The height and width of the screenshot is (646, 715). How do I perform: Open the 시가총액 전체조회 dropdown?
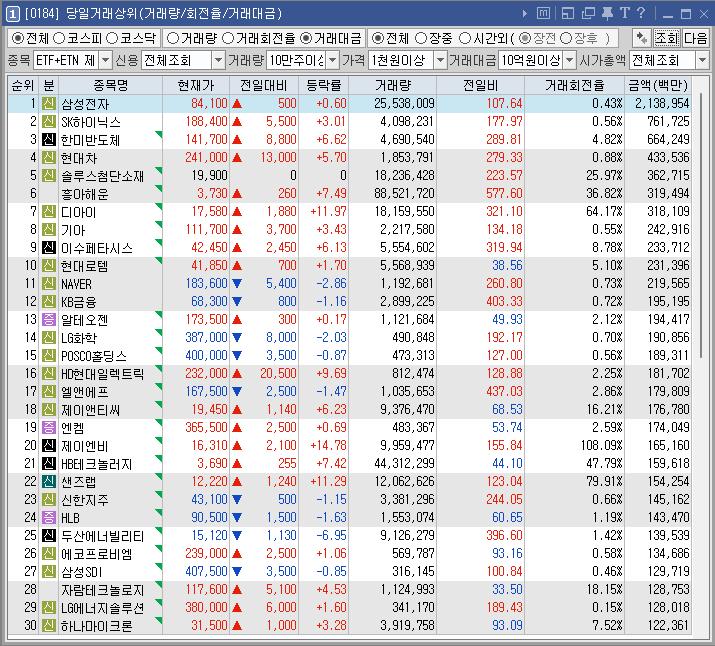[x=702, y=60]
